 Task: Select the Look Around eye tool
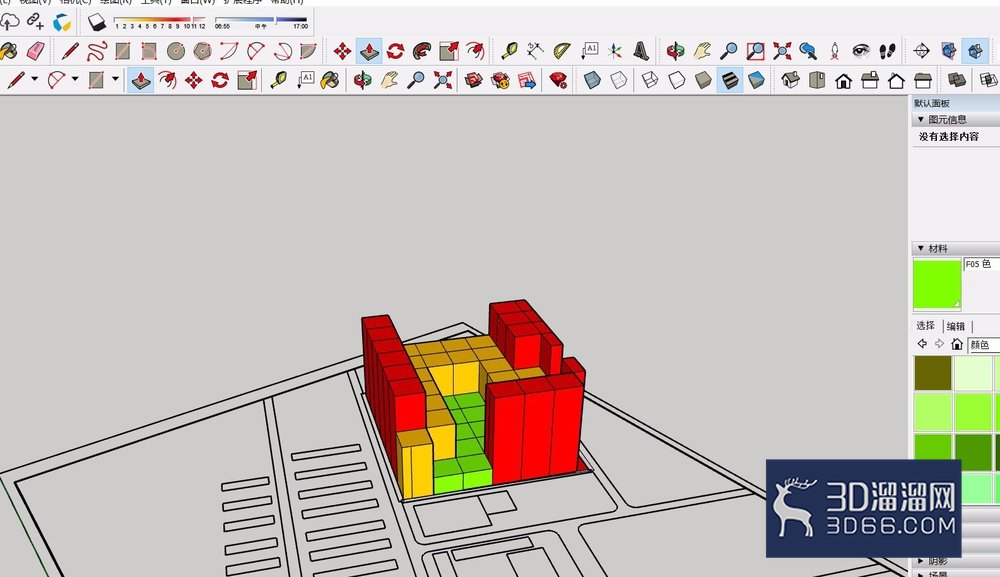point(861,51)
